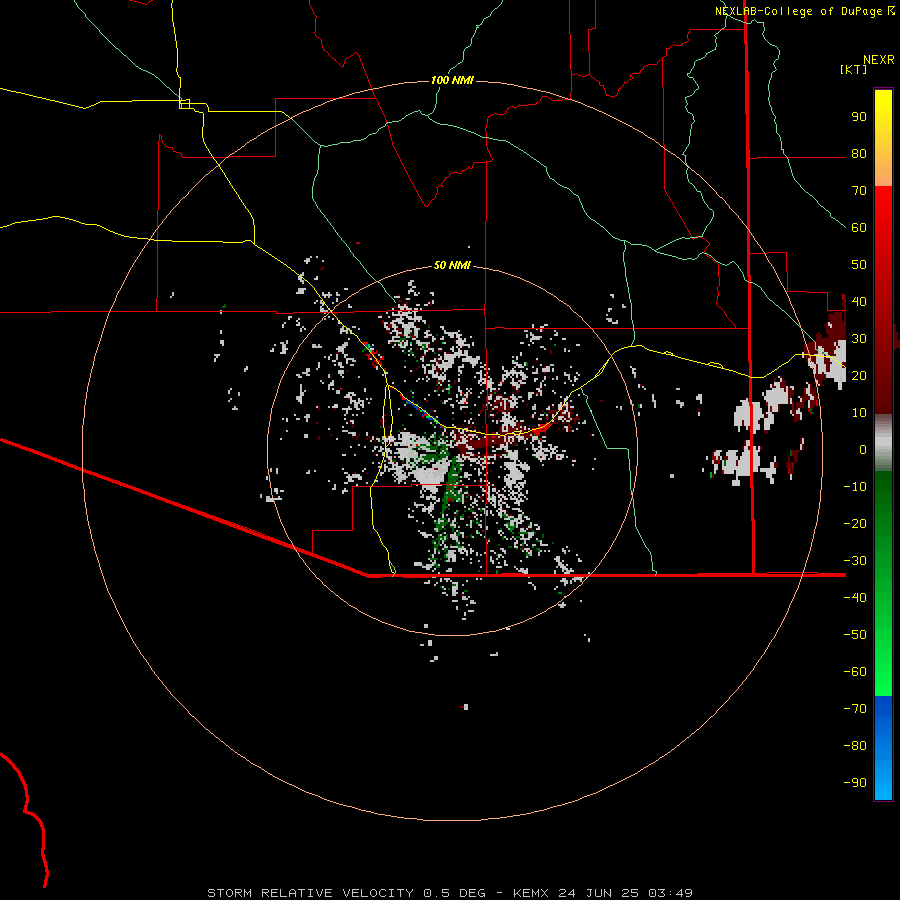Select the -30 value on velocity scale
The height and width of the screenshot is (900, 900).
(855, 561)
